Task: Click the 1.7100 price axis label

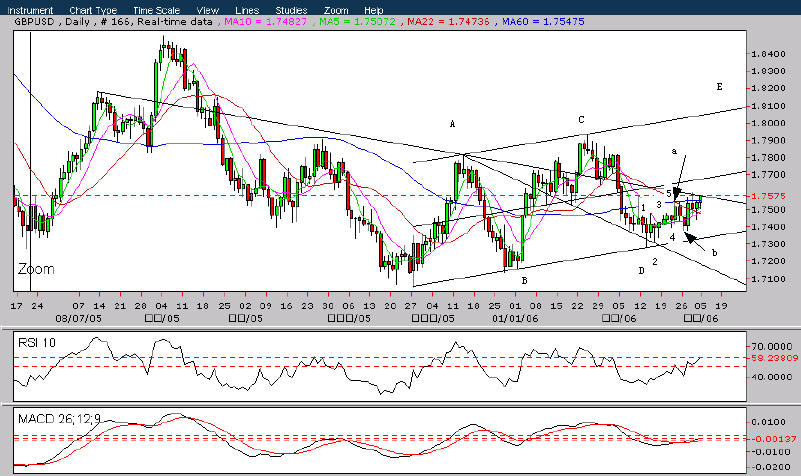Action: click(x=768, y=279)
